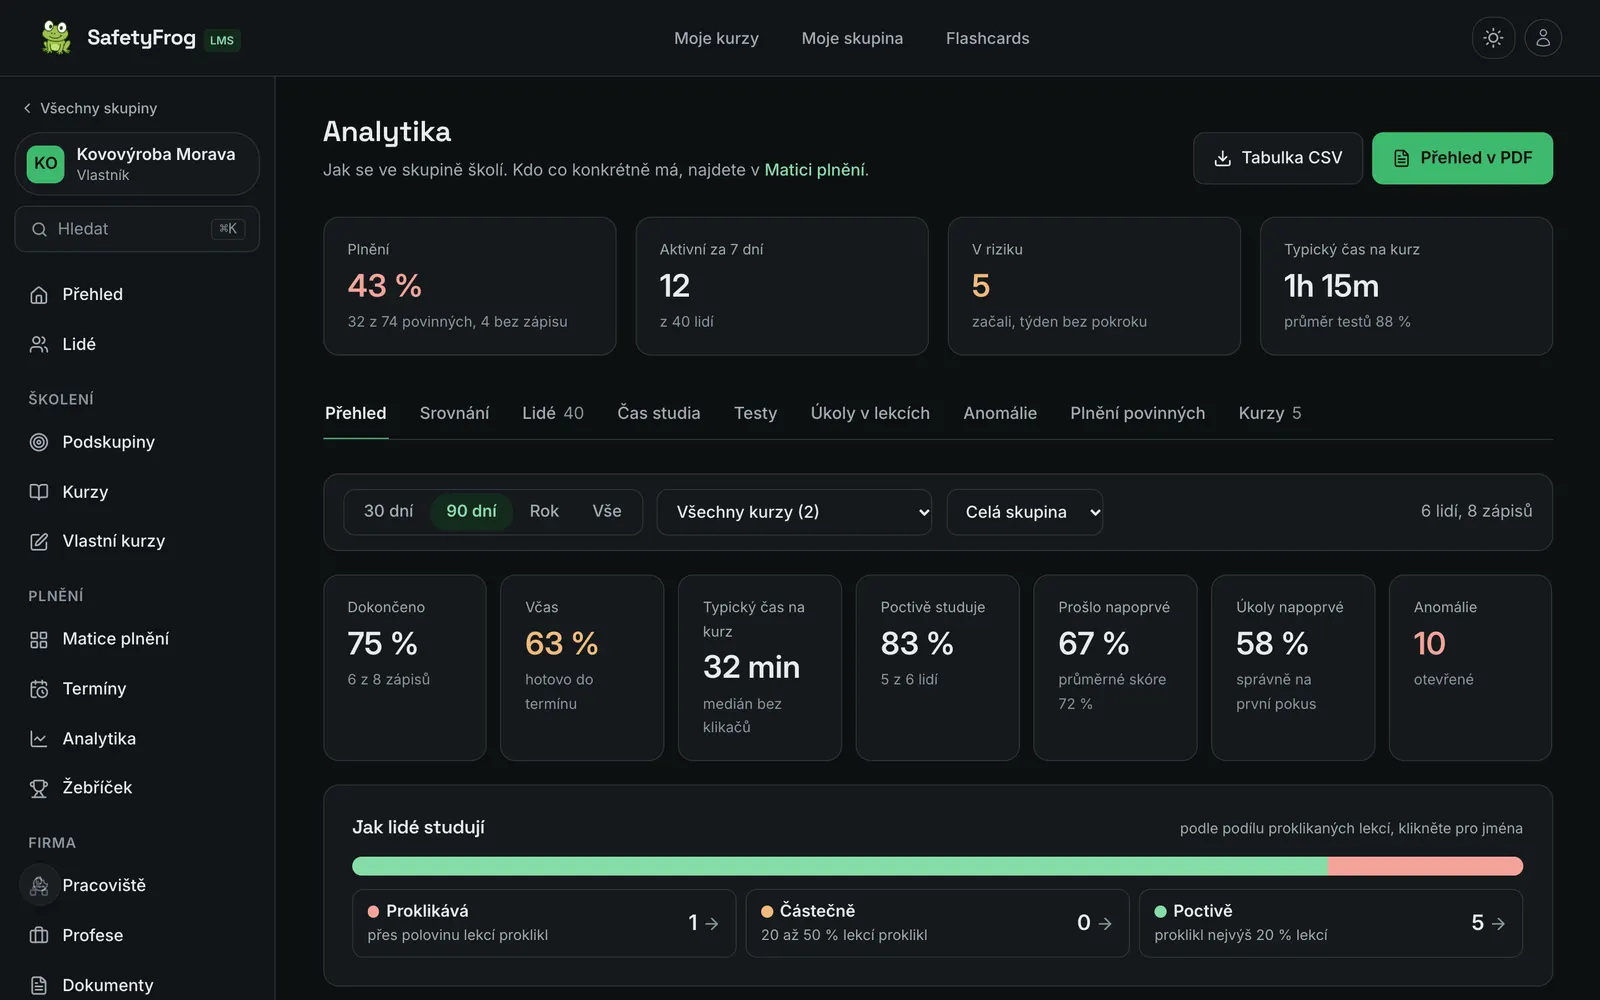The image size is (1600, 1000).
Task: Switch to the Testy tab
Action: [x=755, y=413]
